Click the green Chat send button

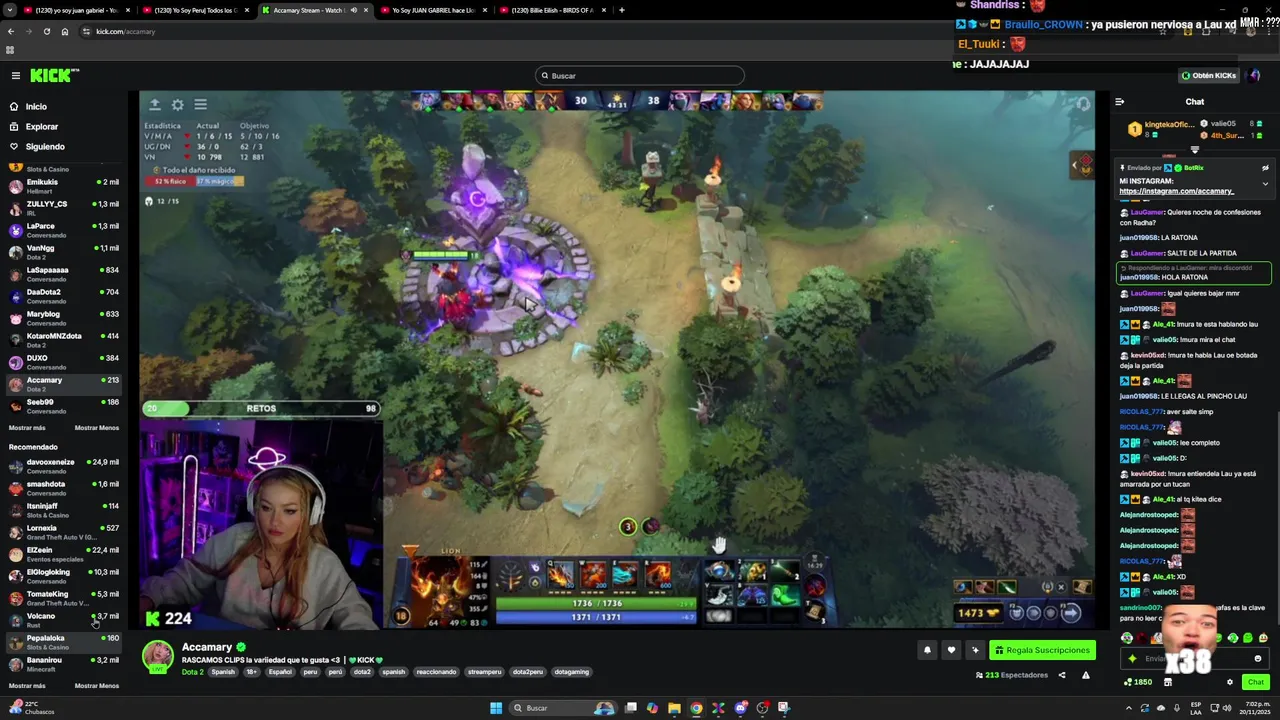(x=1255, y=682)
